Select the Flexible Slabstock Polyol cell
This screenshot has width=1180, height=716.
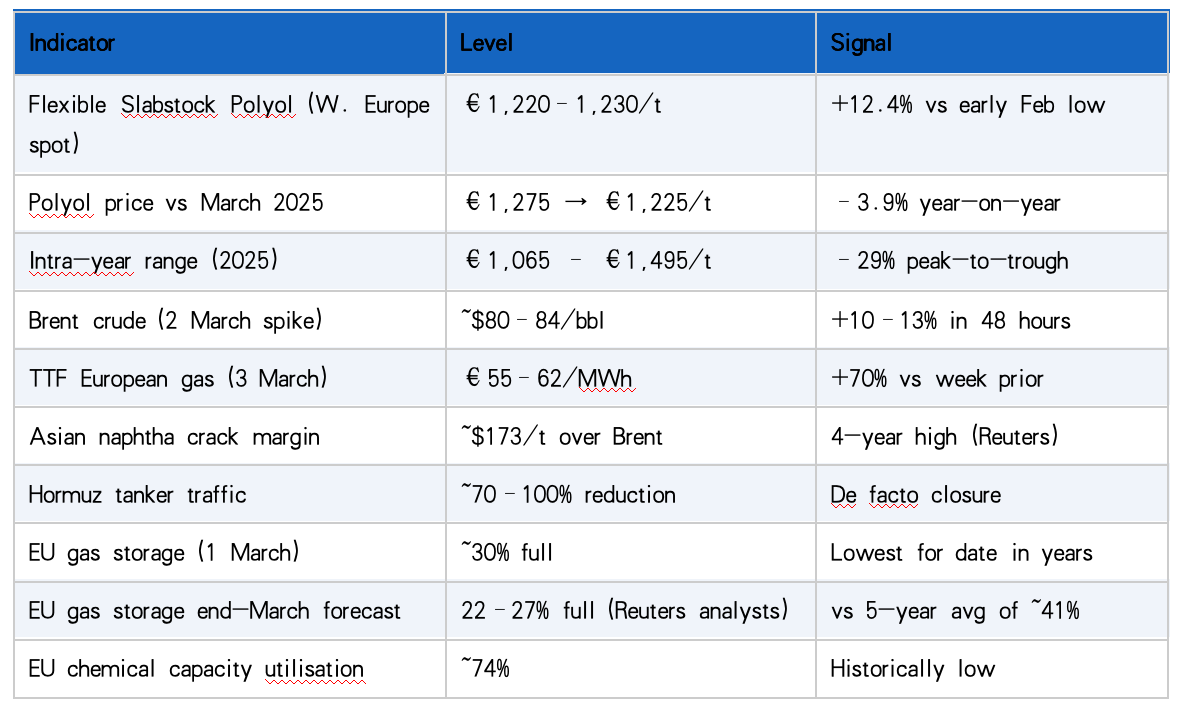click(x=229, y=124)
